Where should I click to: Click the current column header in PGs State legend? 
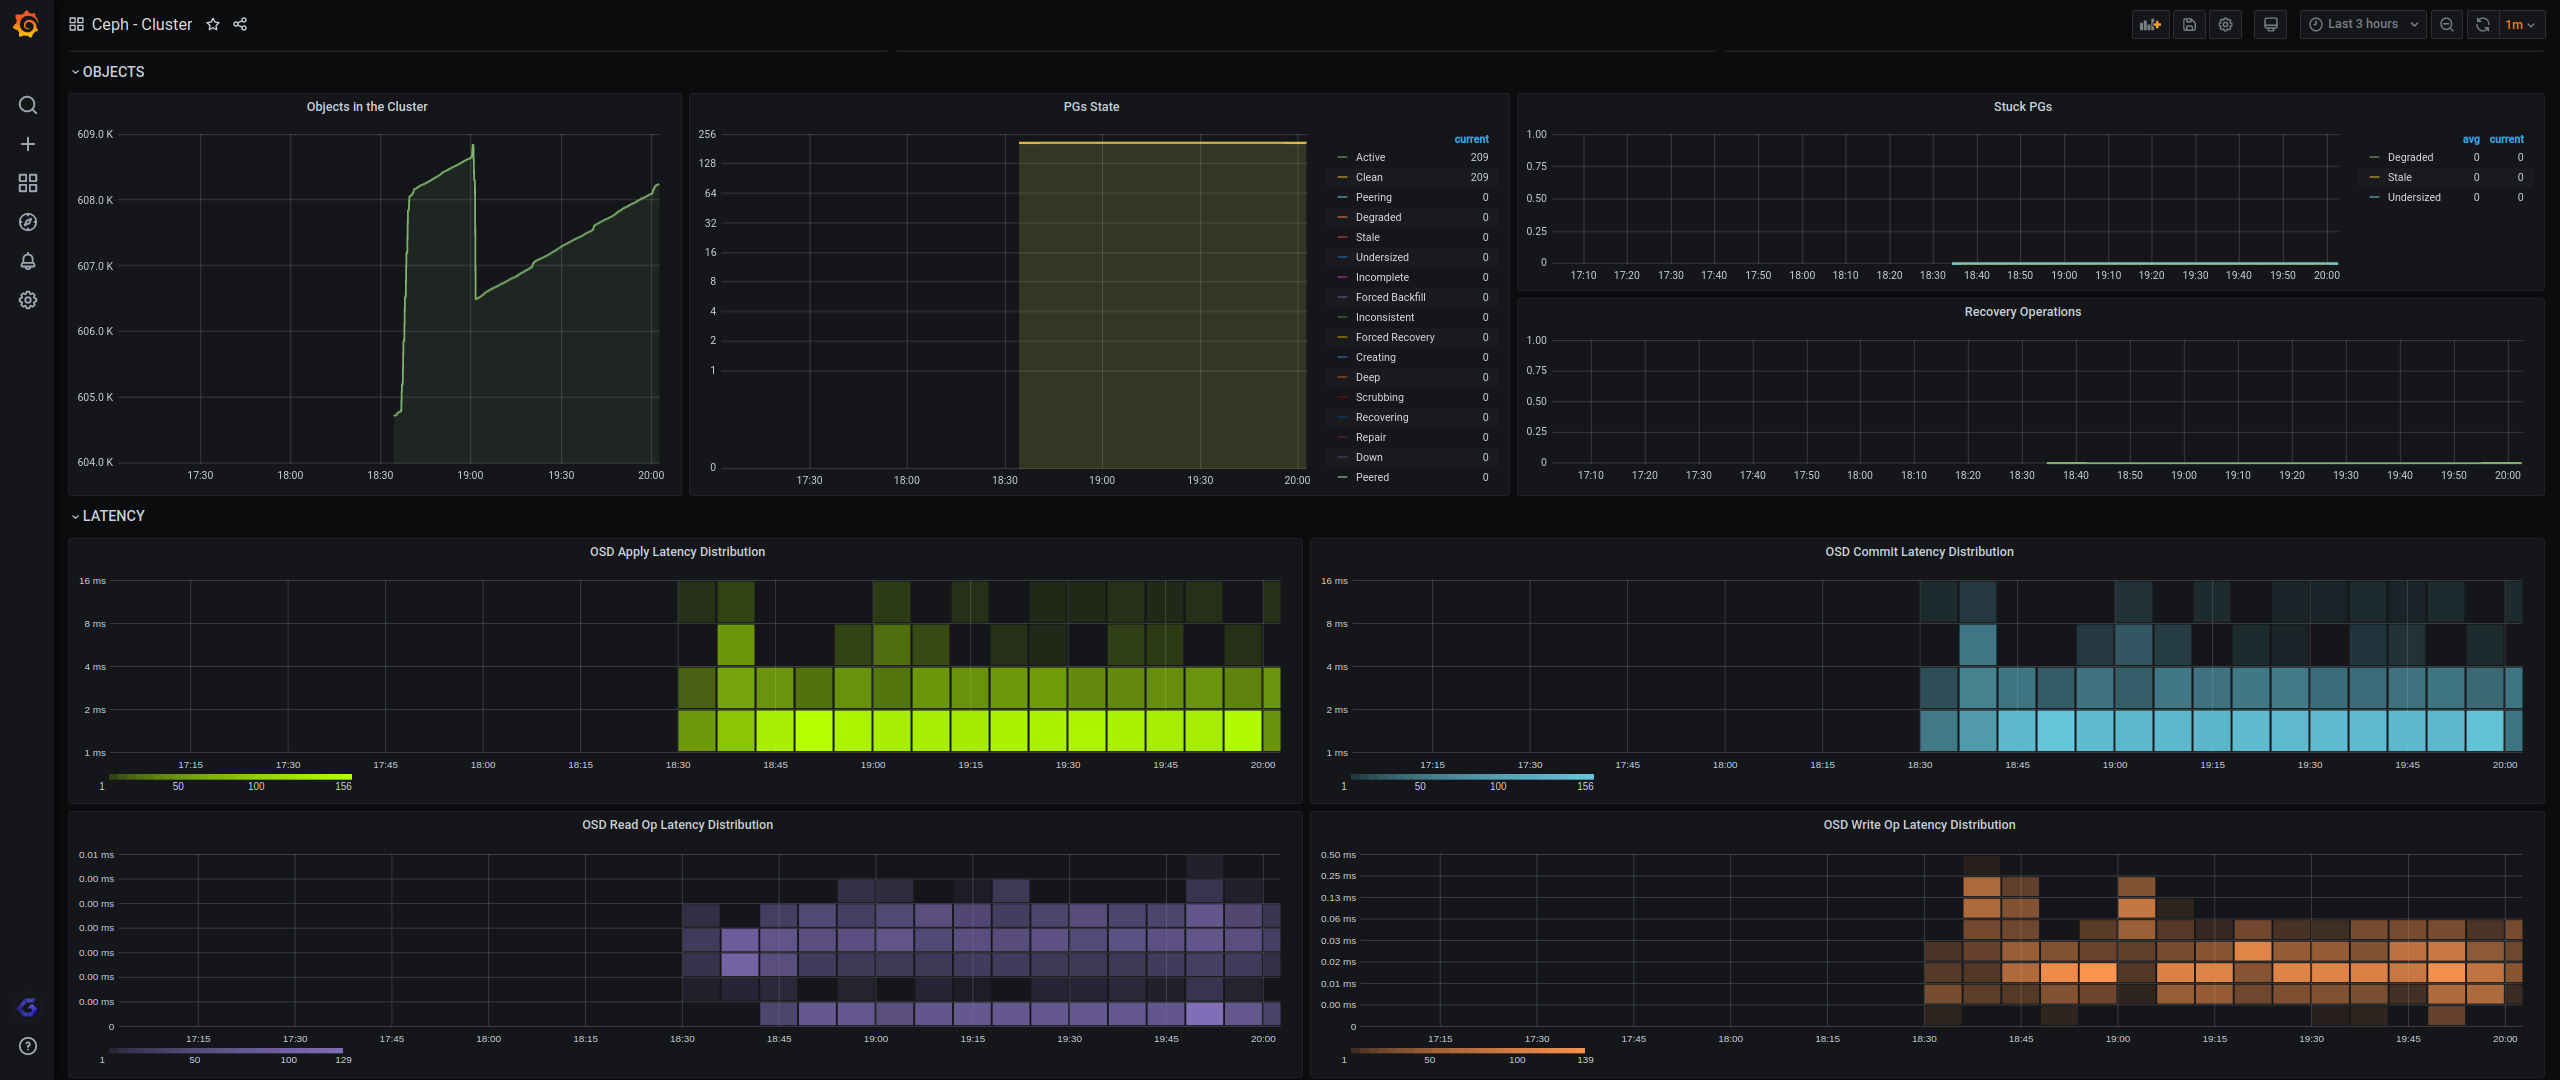click(x=1471, y=139)
